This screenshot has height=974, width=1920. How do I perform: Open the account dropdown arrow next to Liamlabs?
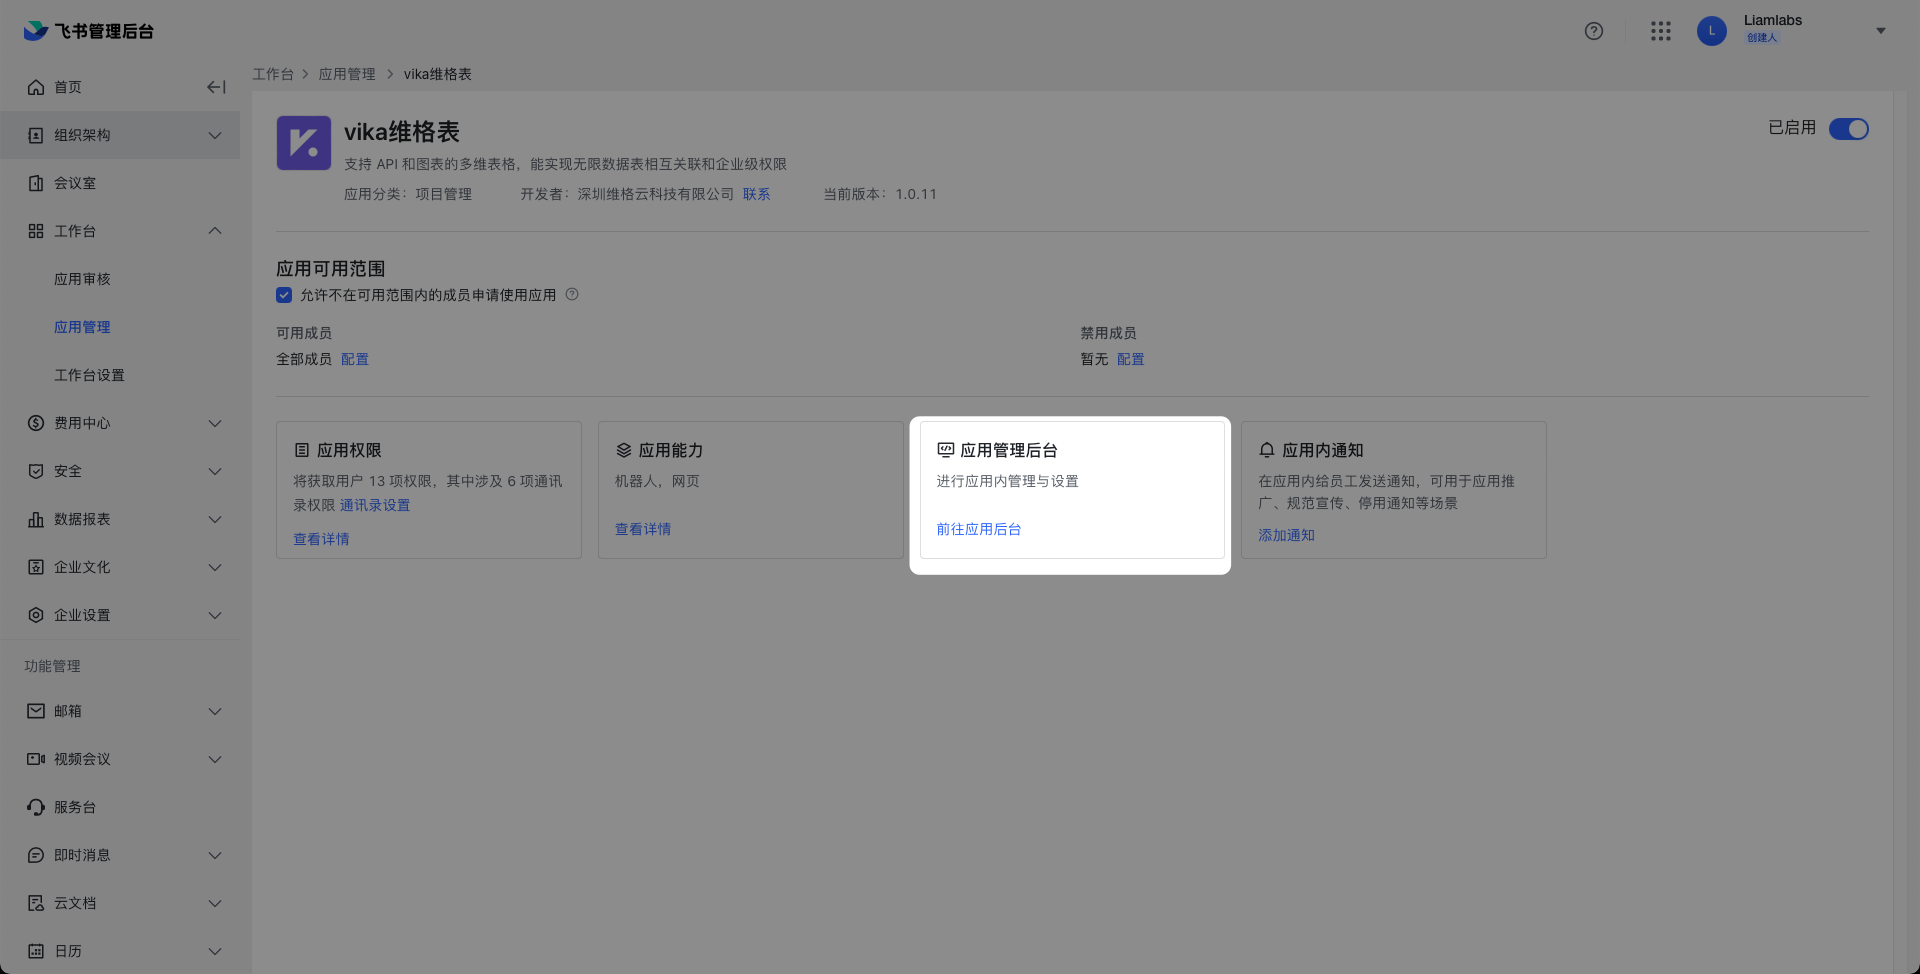point(1880,31)
